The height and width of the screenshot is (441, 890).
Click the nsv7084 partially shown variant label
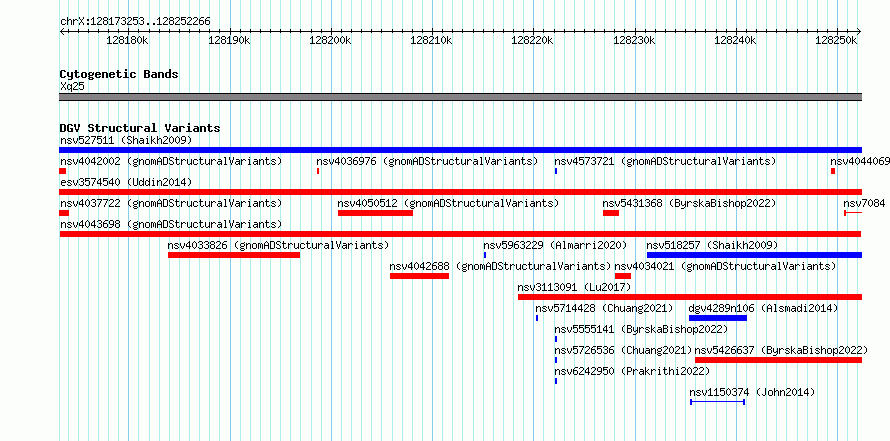click(864, 203)
